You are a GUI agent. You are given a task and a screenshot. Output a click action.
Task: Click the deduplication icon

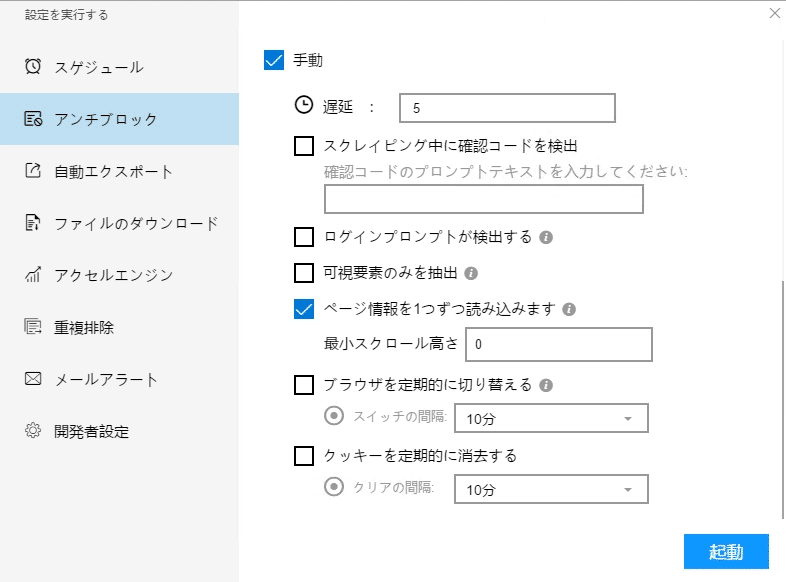point(33,327)
